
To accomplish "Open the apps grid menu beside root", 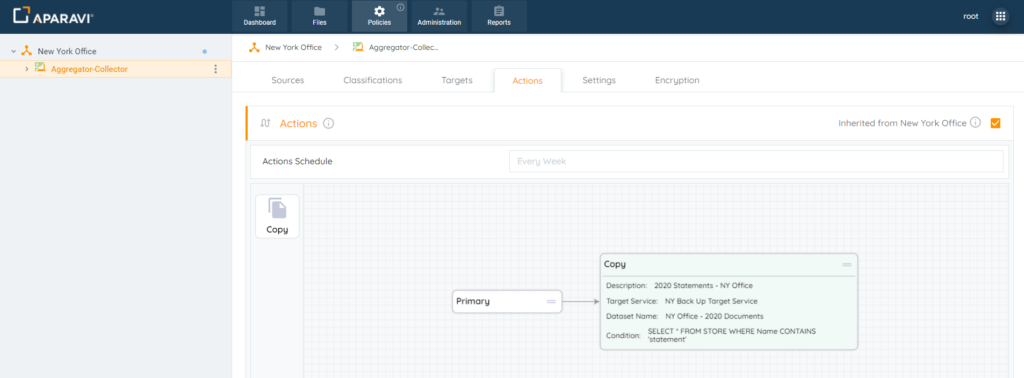I will tap(1000, 16).
